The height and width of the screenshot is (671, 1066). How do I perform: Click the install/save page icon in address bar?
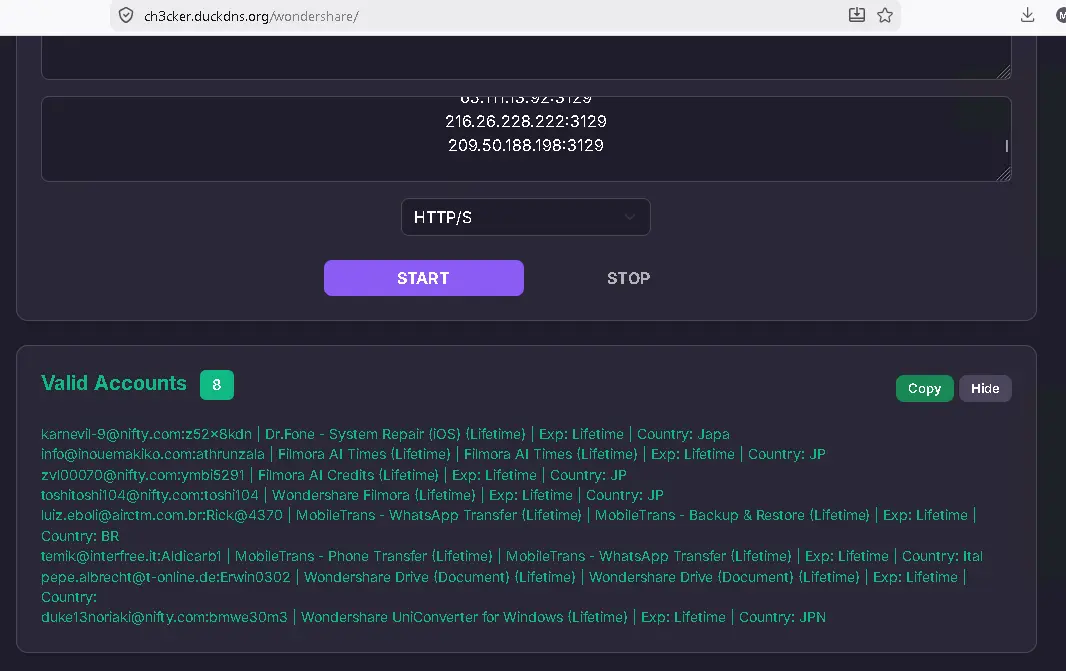[x=857, y=15]
